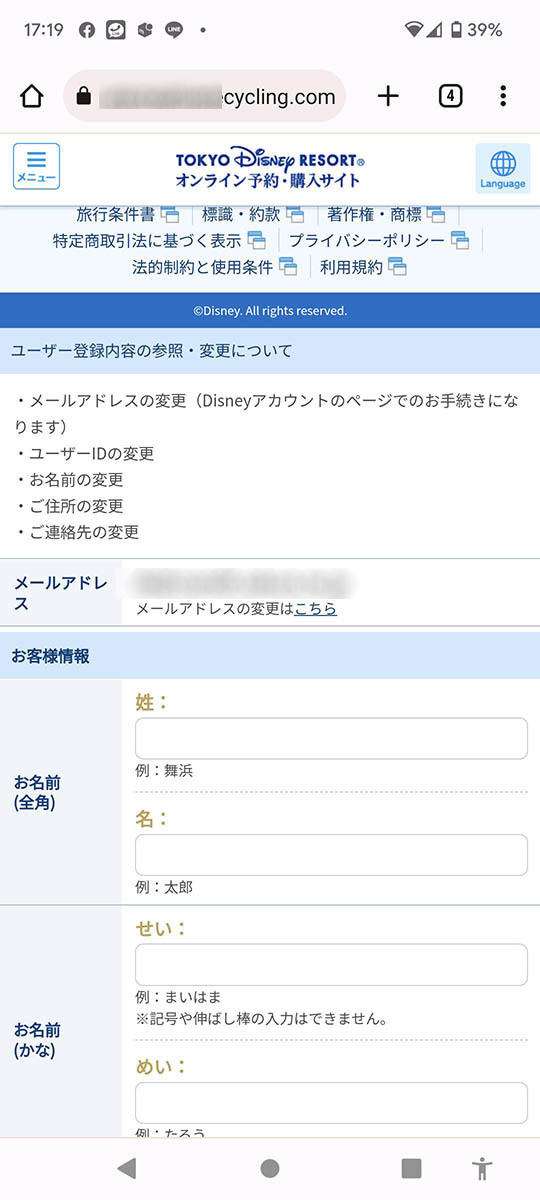Open the Language globe selector
This screenshot has width=540, height=1200.
502,168
